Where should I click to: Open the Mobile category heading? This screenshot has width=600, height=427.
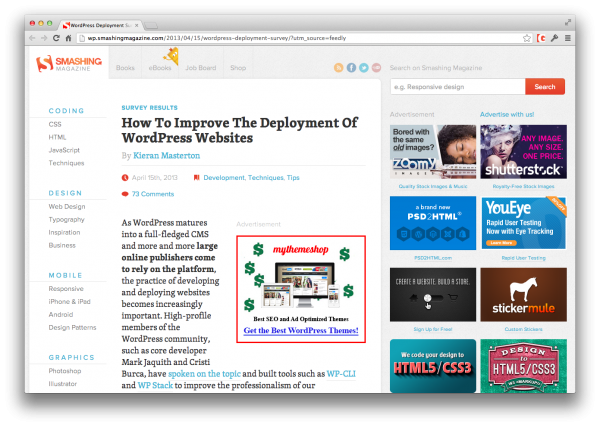[x=65, y=275]
